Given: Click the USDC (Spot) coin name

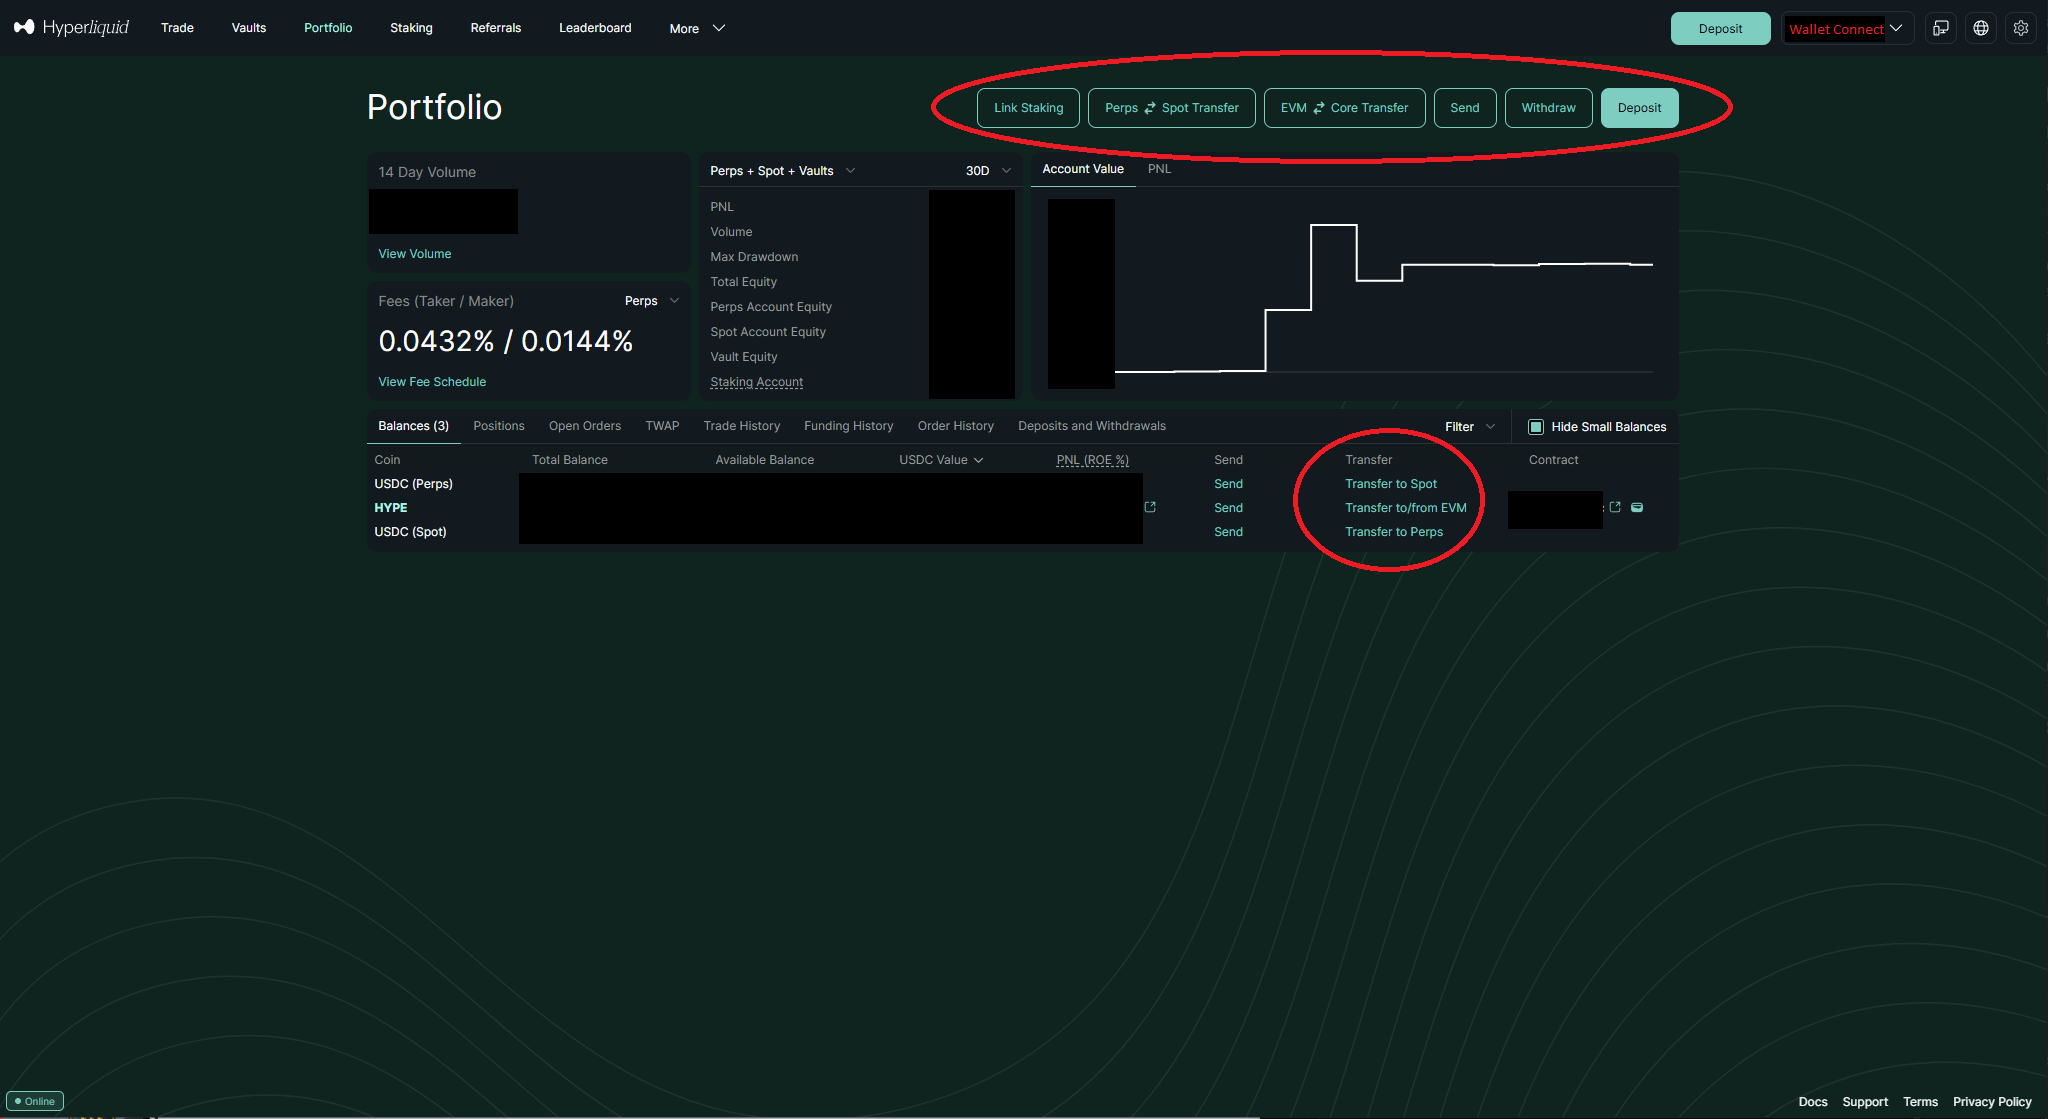Looking at the screenshot, I should (410, 532).
